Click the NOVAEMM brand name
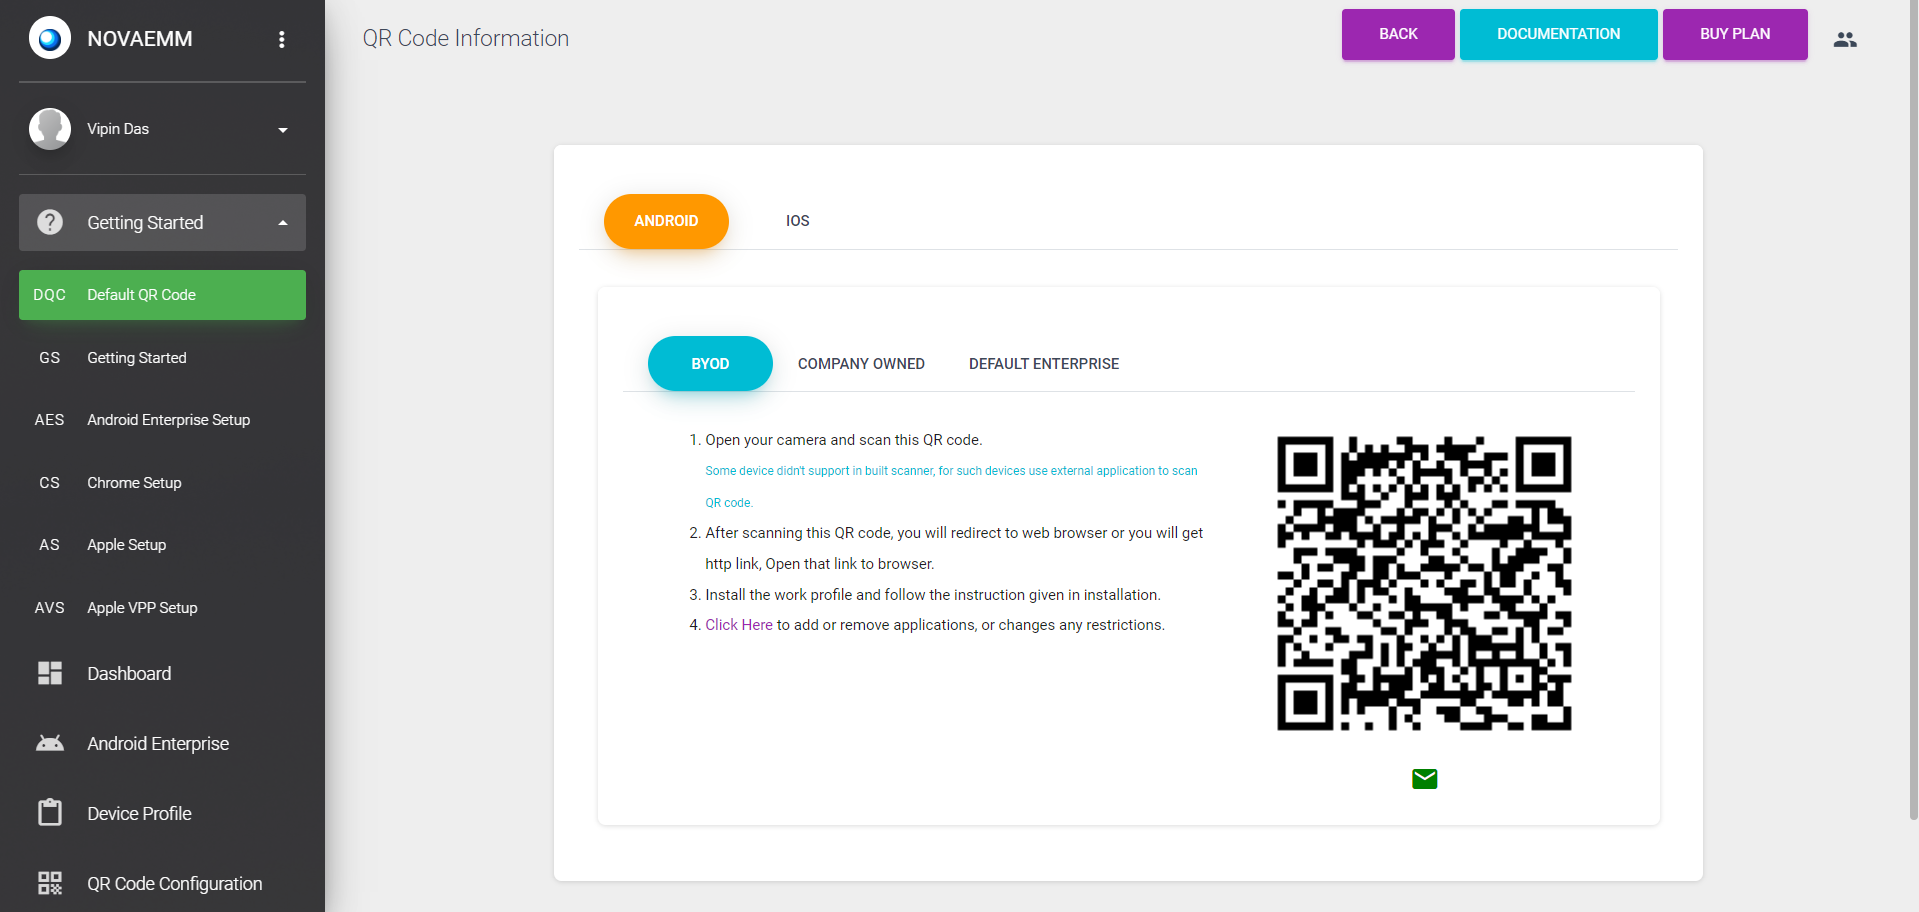This screenshot has width=1919, height=912. [140, 39]
